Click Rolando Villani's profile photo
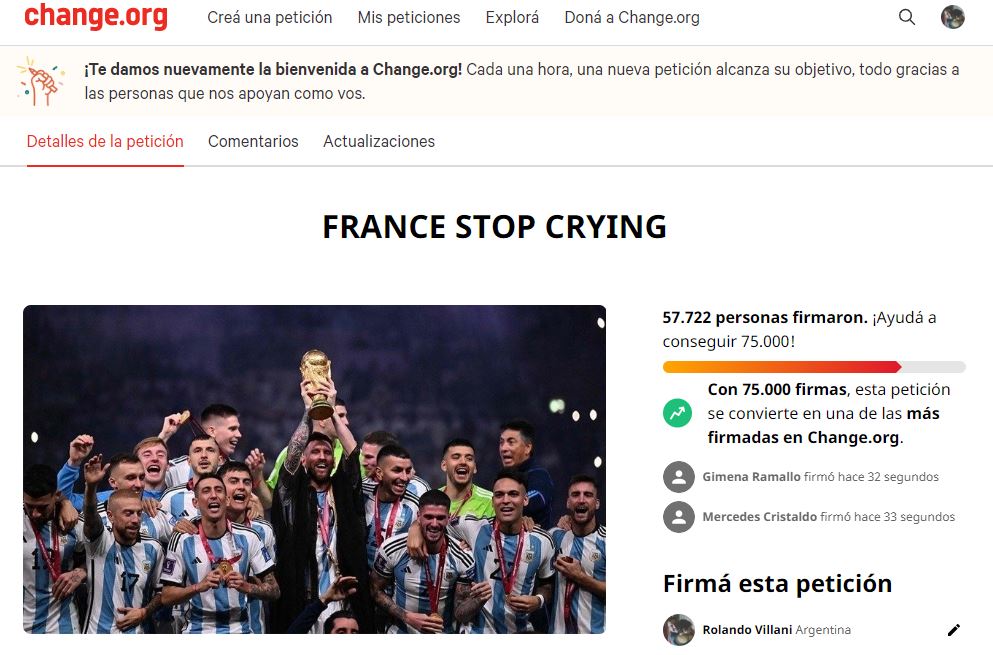This screenshot has height=655, width=993. click(679, 630)
